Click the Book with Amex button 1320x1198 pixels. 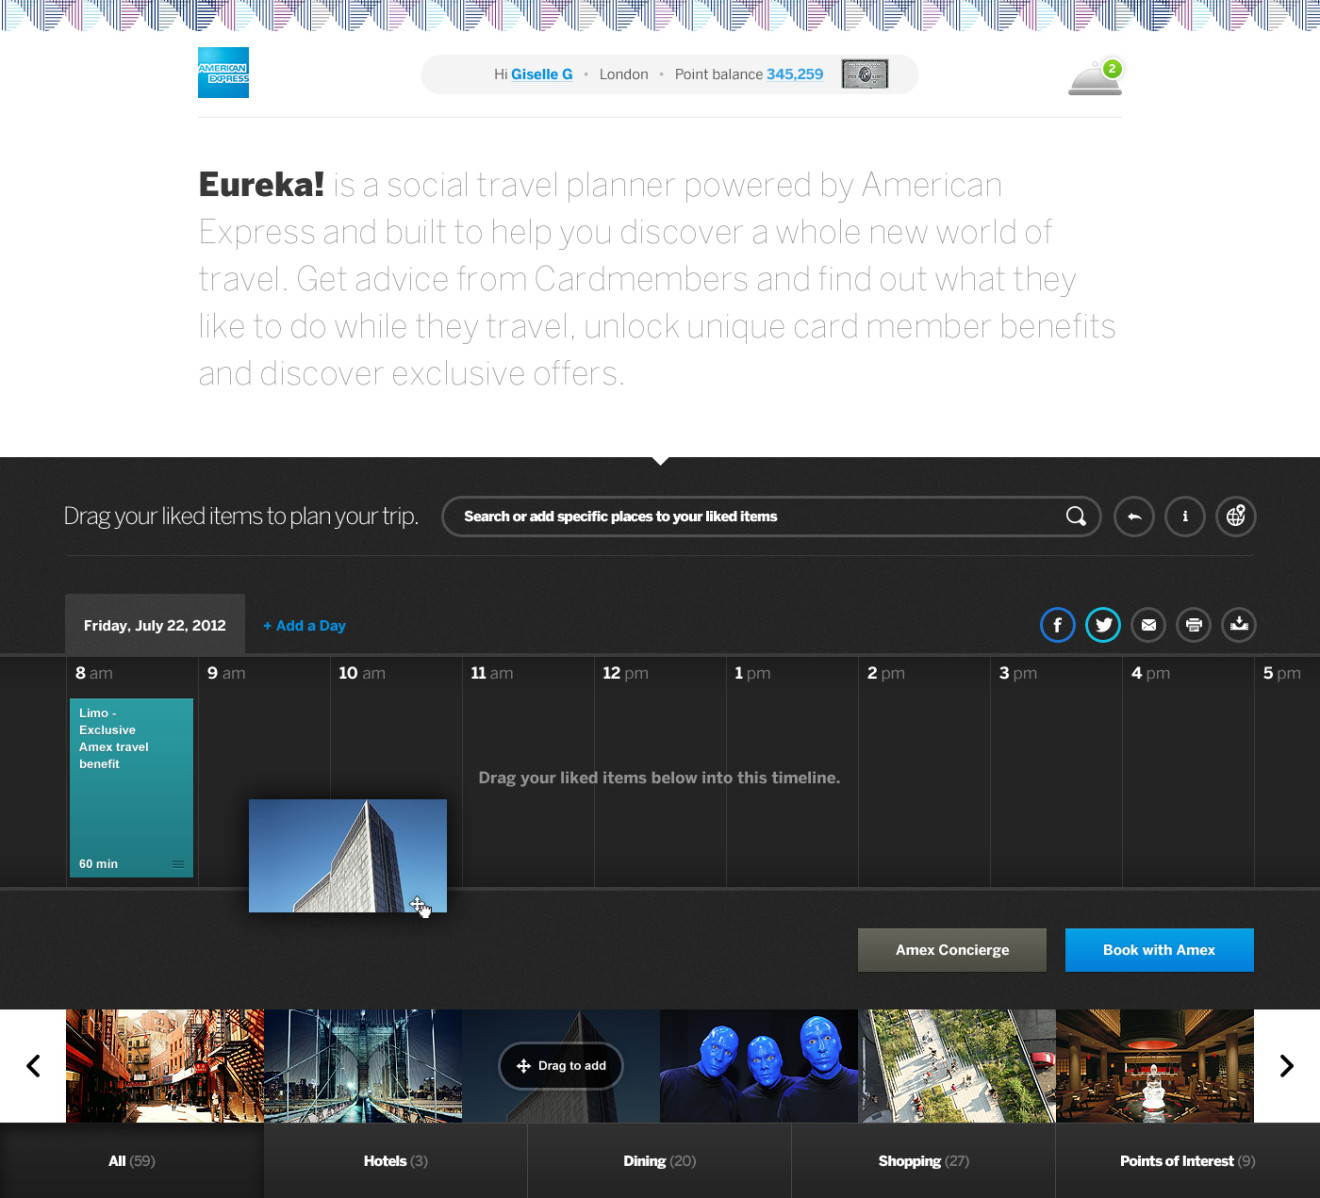pyautogui.click(x=1159, y=950)
